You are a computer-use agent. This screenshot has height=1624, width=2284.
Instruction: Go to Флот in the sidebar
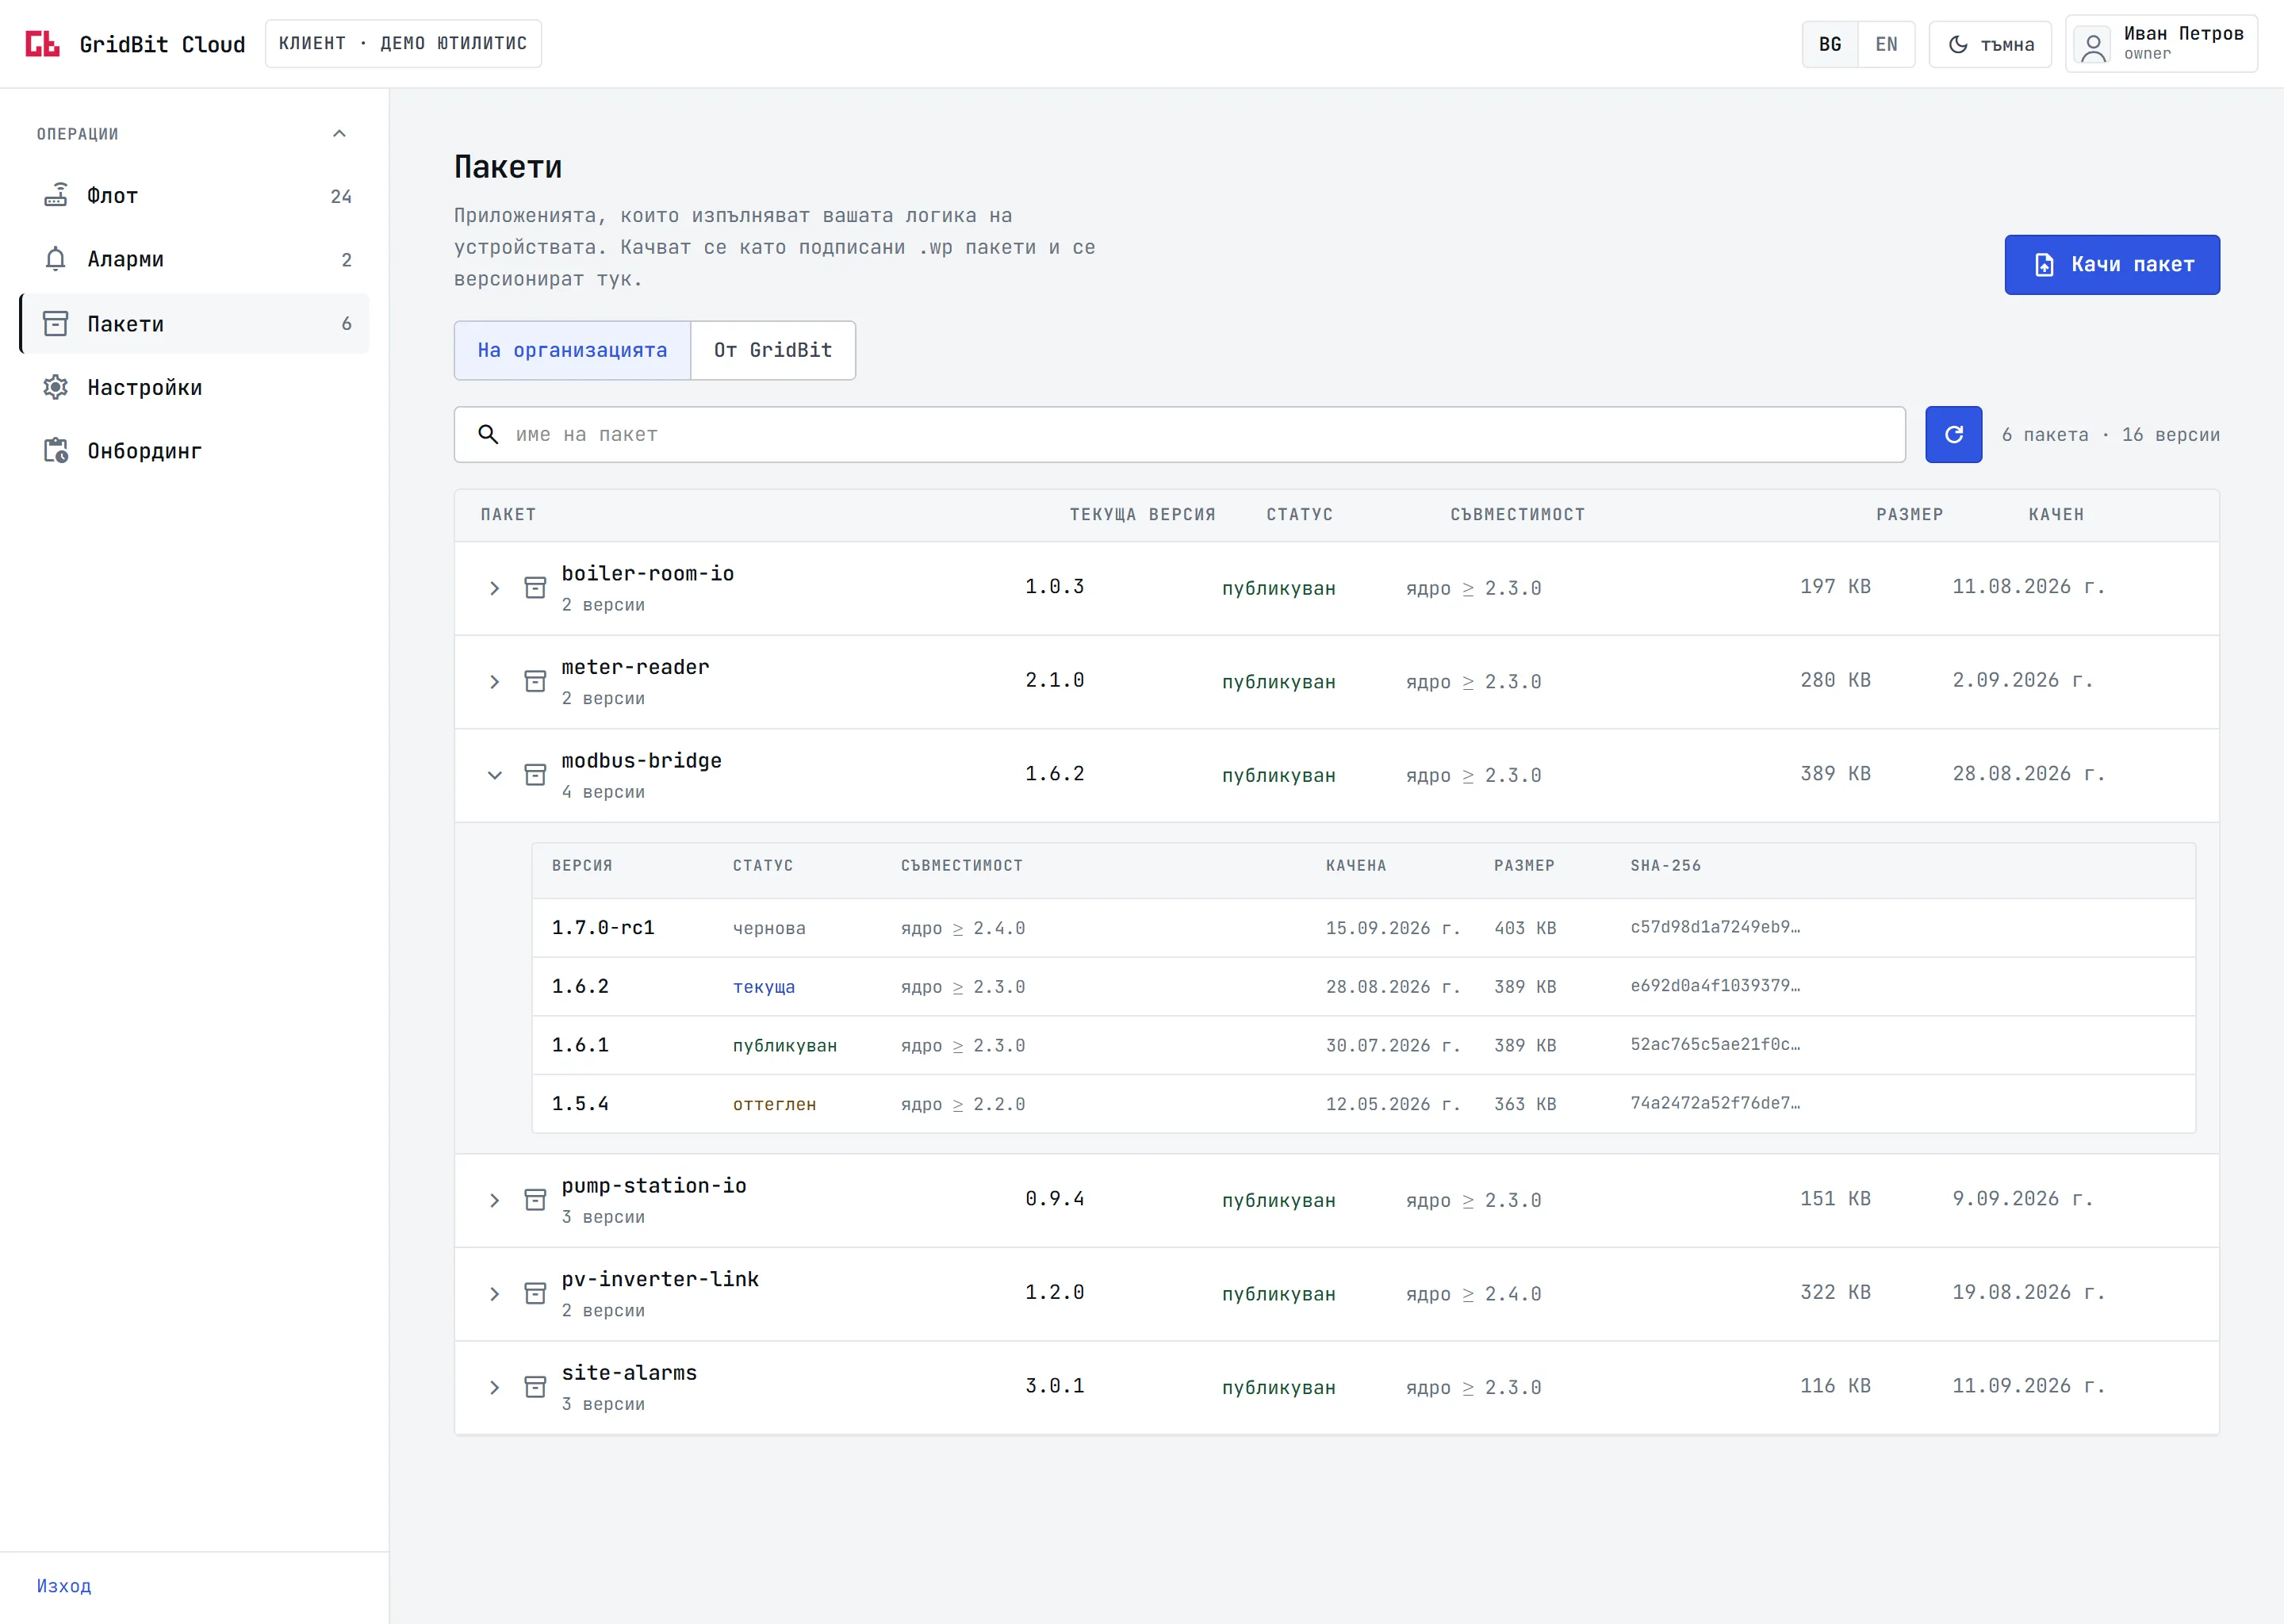pos(195,195)
